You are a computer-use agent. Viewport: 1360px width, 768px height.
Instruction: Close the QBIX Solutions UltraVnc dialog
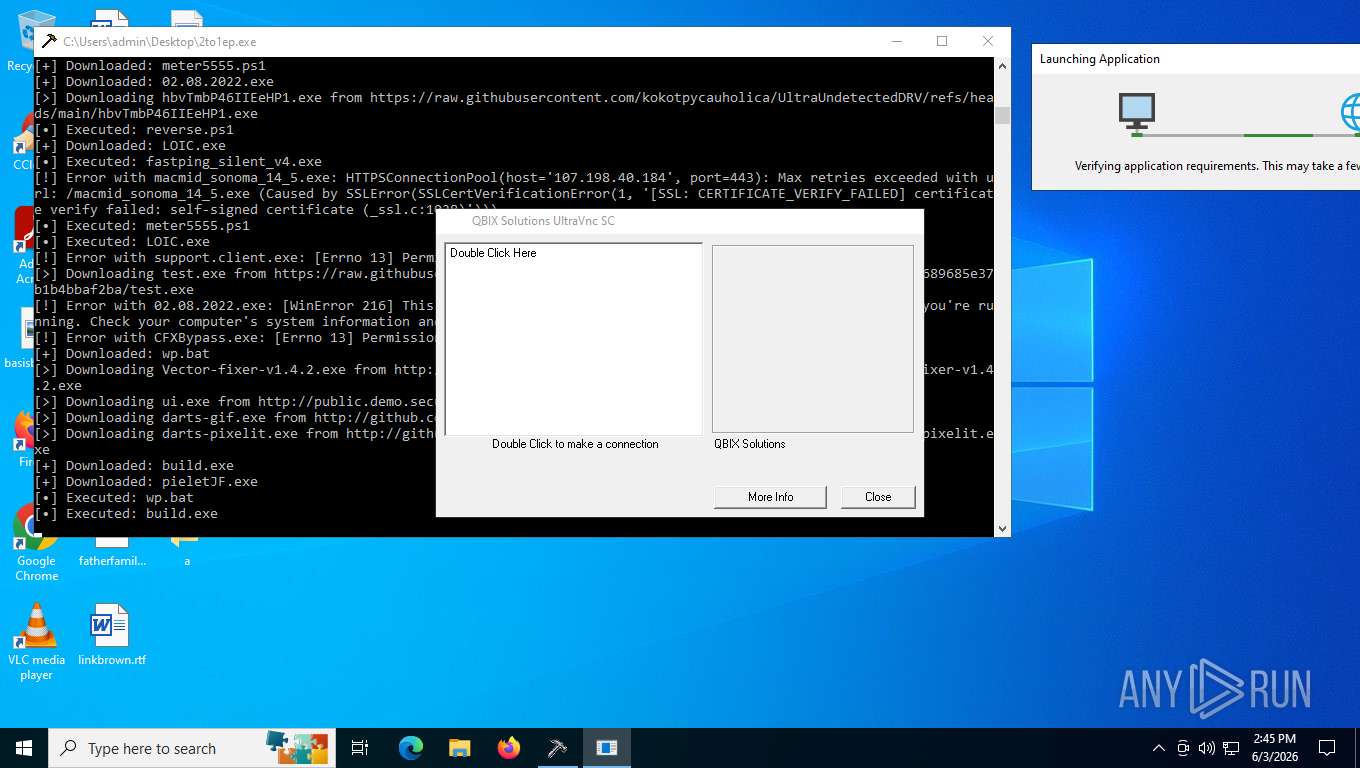click(878, 497)
